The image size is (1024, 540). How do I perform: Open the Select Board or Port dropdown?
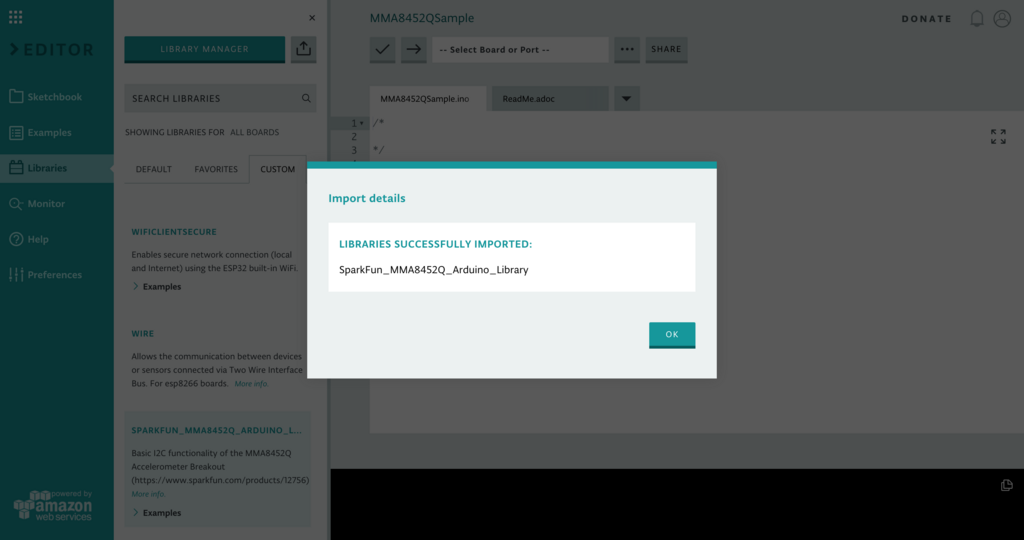(x=520, y=50)
